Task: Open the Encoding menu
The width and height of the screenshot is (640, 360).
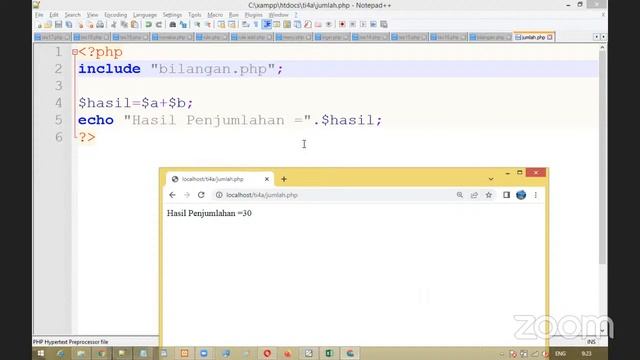Action: coord(116,15)
